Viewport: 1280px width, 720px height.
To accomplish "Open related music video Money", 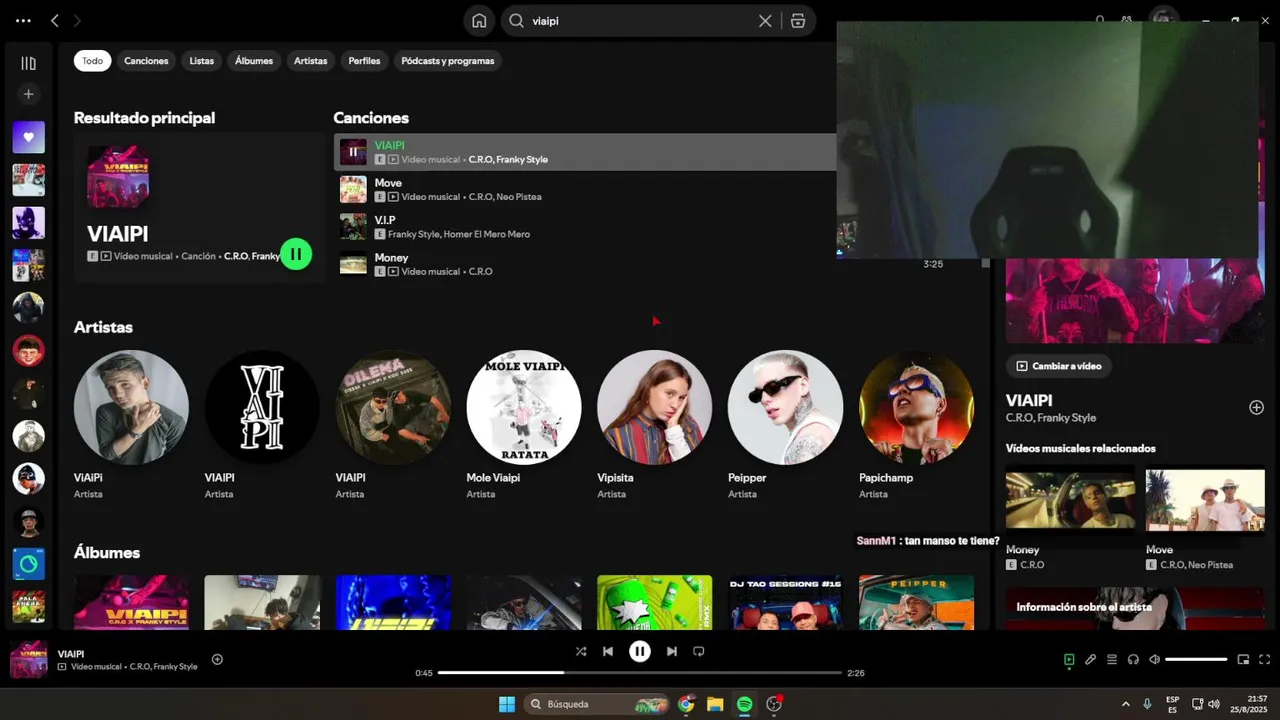I will click(1070, 500).
